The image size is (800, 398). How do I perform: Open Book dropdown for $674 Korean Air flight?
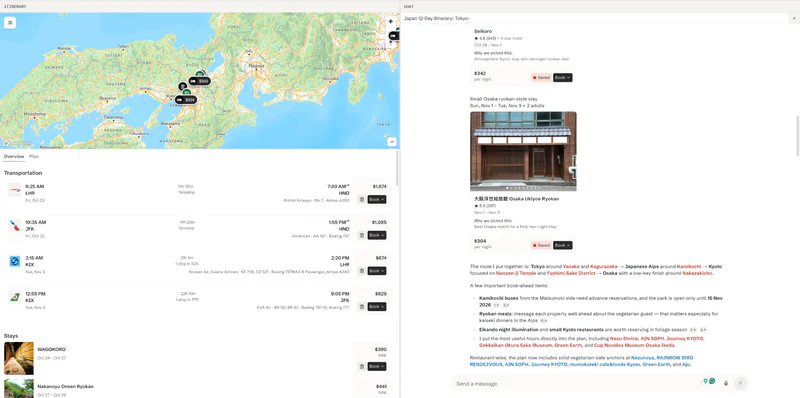[377, 271]
